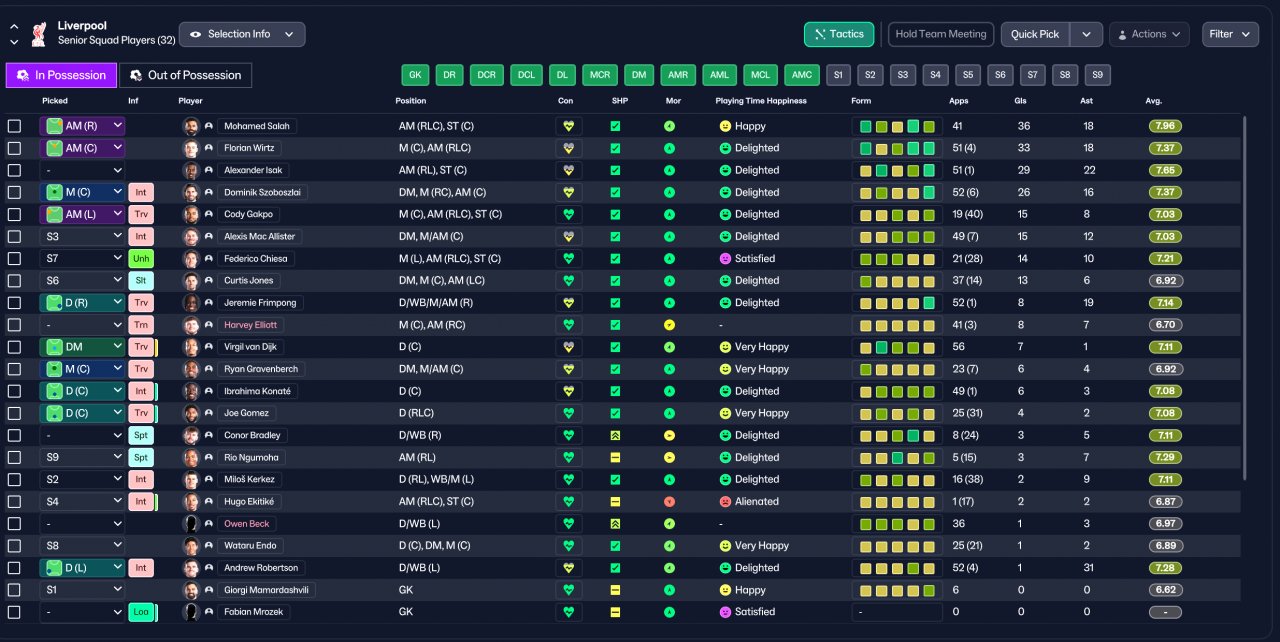The height and width of the screenshot is (642, 1280).
Task: Click Harvey Elliott's yellow morale icon
Action: point(669,325)
